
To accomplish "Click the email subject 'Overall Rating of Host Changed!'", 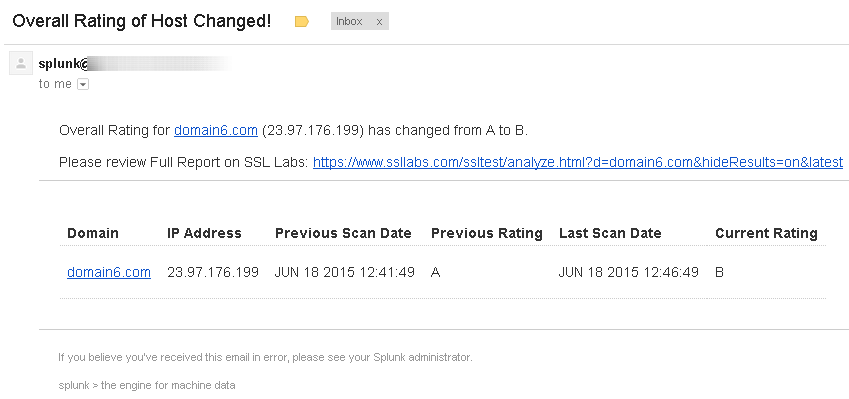I will pyautogui.click(x=142, y=21).
